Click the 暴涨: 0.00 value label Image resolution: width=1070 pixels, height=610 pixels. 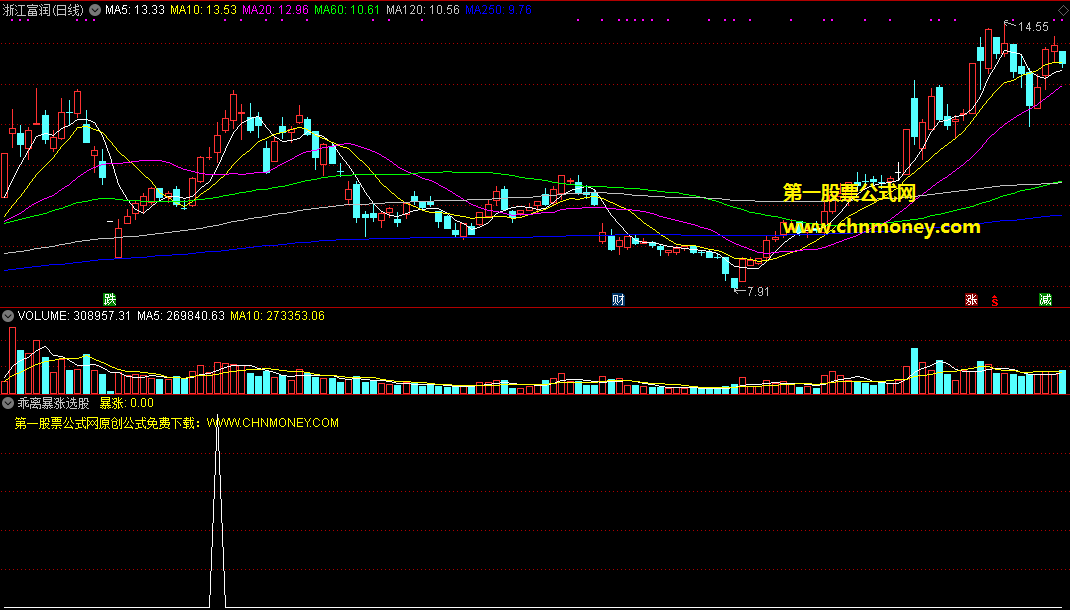point(127,403)
